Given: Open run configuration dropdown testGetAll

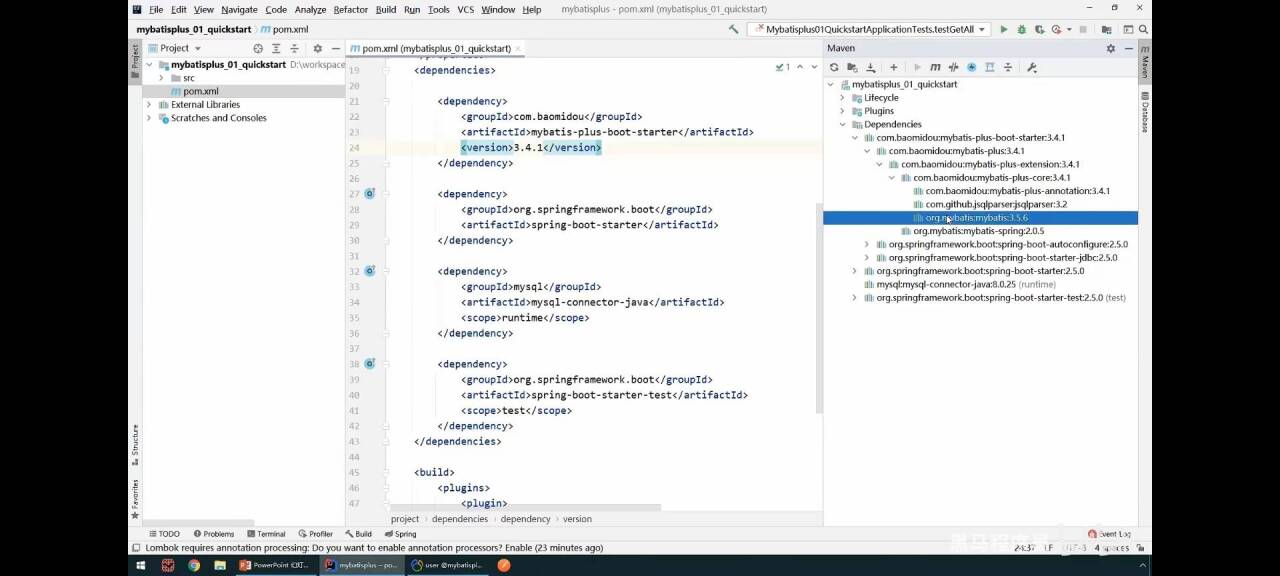Looking at the screenshot, I should (868, 29).
